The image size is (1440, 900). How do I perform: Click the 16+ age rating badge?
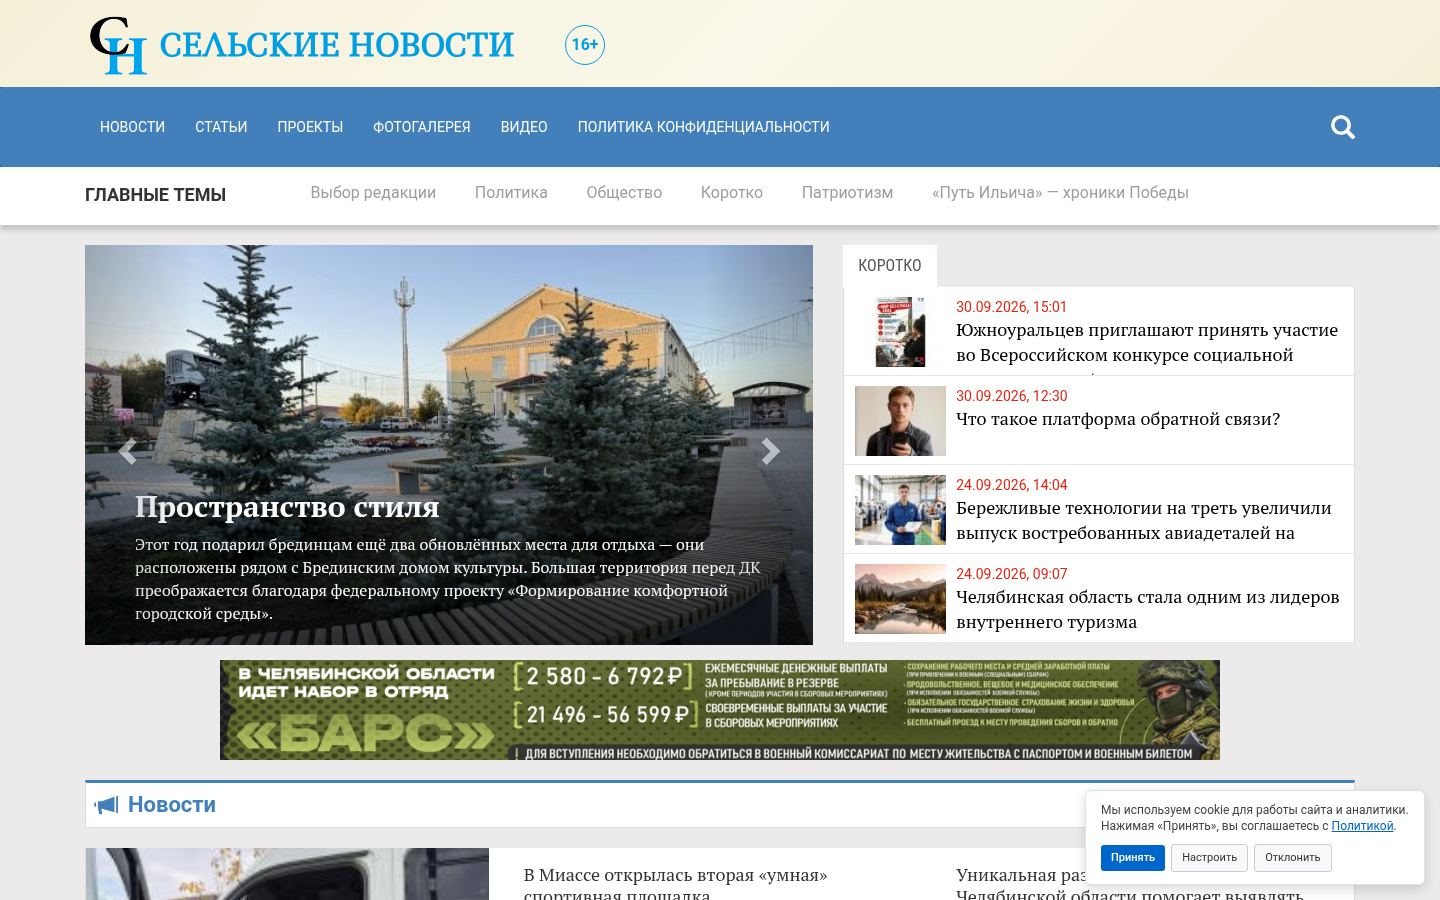tap(585, 45)
